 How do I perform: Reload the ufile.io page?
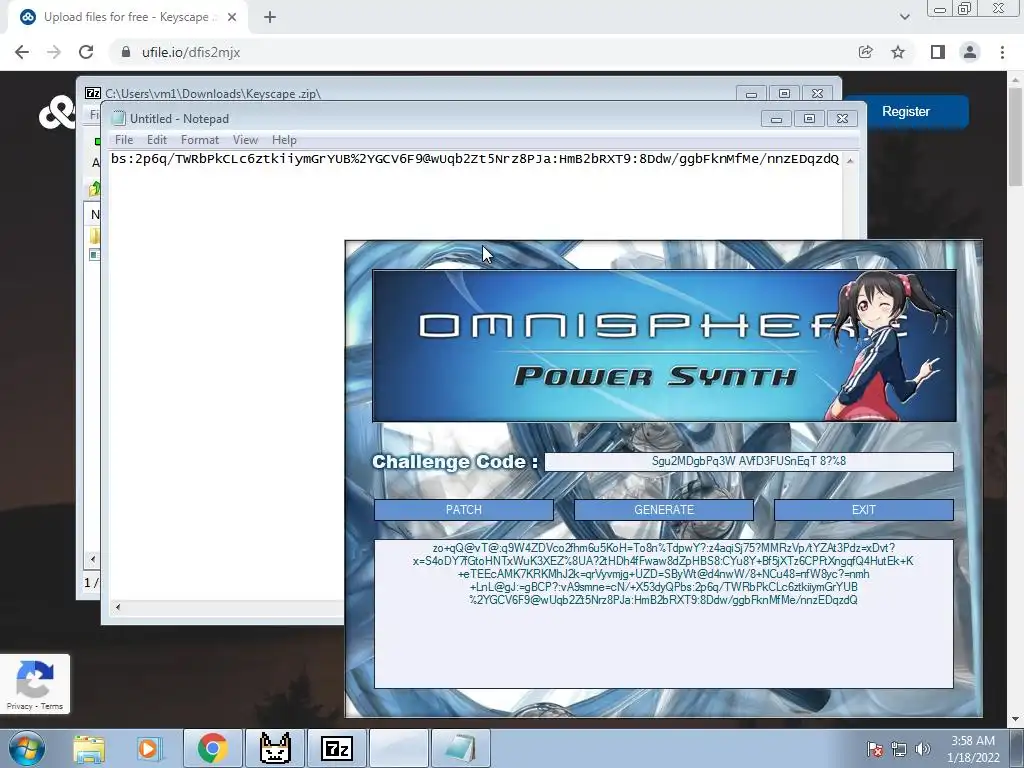point(86,52)
